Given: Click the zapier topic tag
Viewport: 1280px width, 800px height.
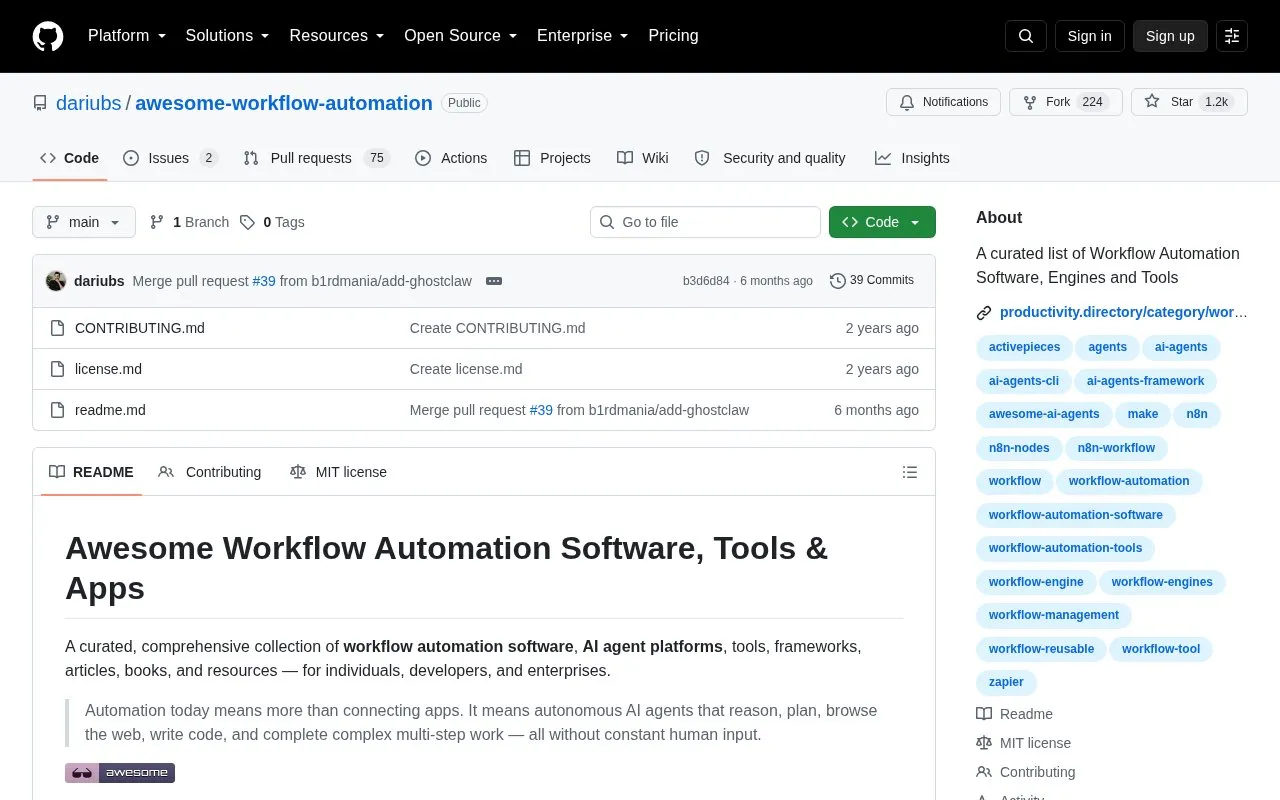Looking at the screenshot, I should tap(1006, 682).
